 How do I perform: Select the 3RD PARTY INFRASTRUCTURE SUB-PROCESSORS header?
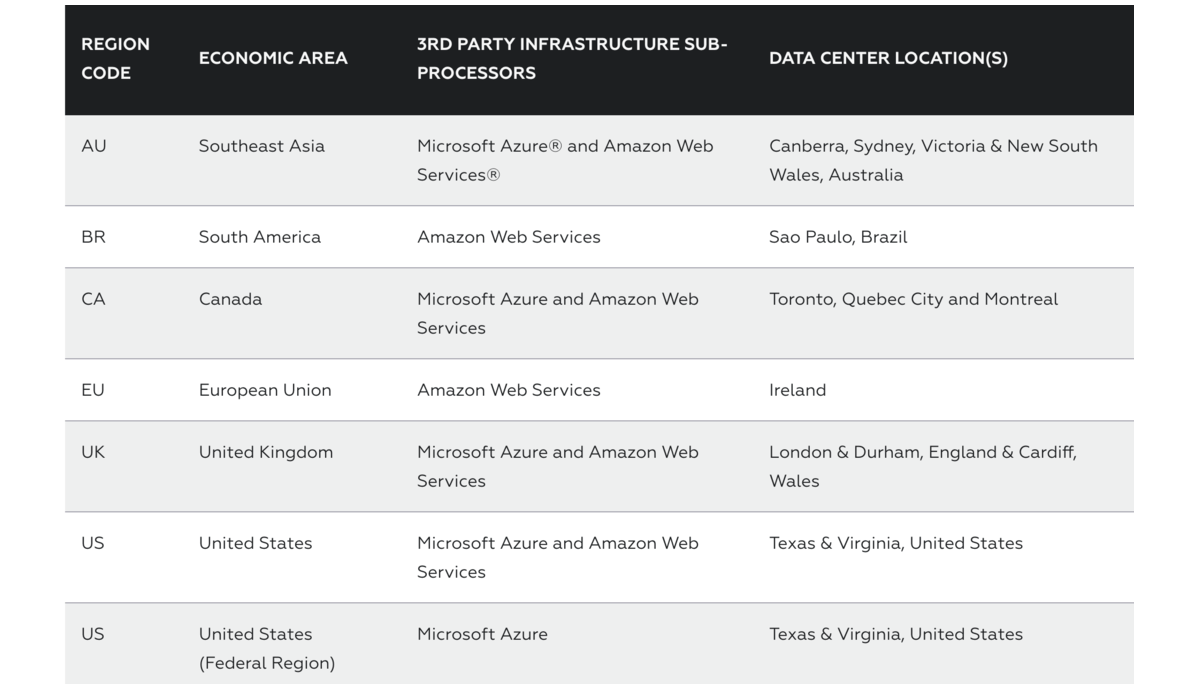pyautogui.click(x=572, y=58)
